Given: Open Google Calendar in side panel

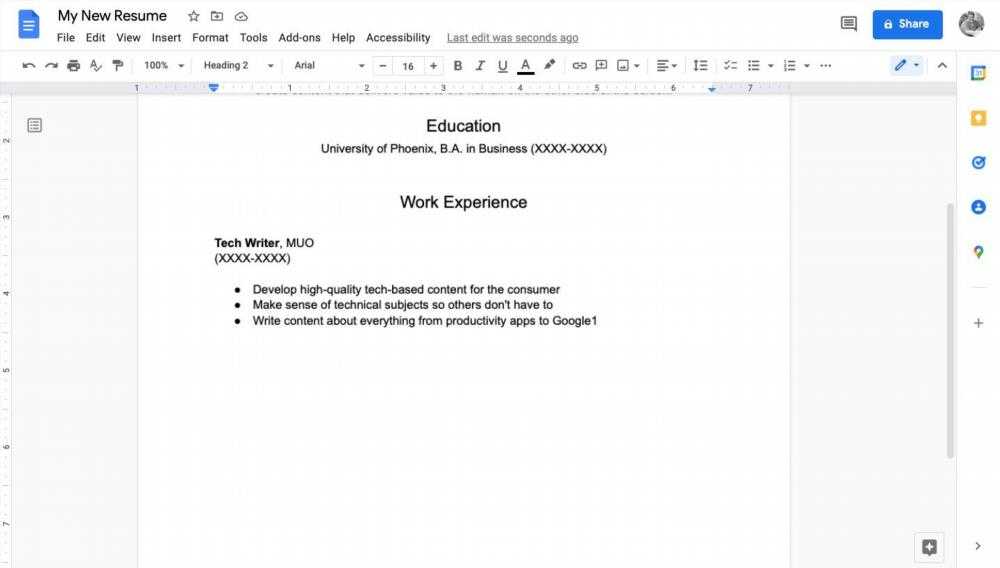Looking at the screenshot, I should pos(978,73).
